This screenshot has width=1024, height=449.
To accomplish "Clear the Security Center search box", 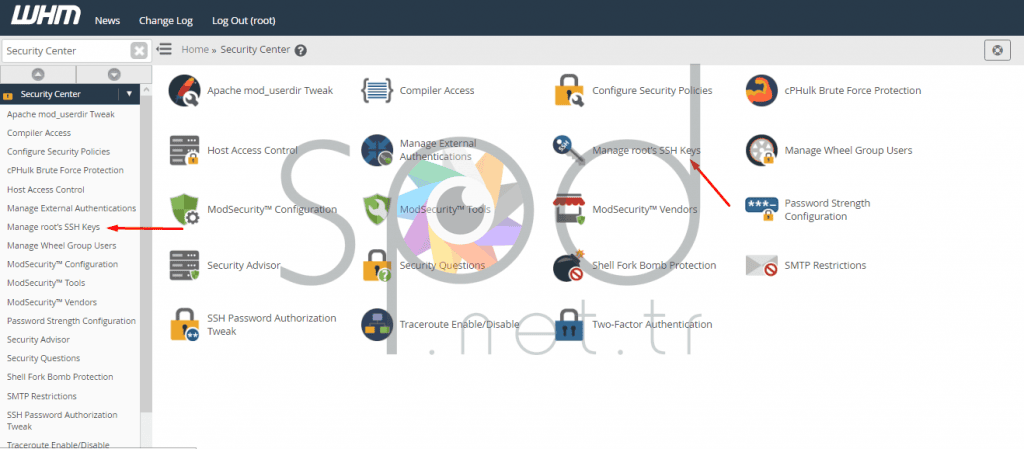I will [139, 51].
